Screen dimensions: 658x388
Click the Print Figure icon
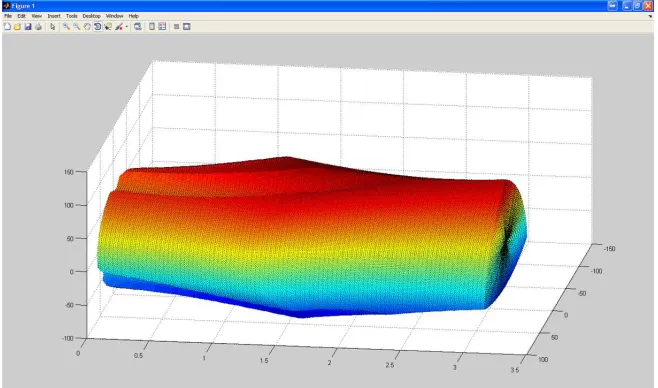38,27
